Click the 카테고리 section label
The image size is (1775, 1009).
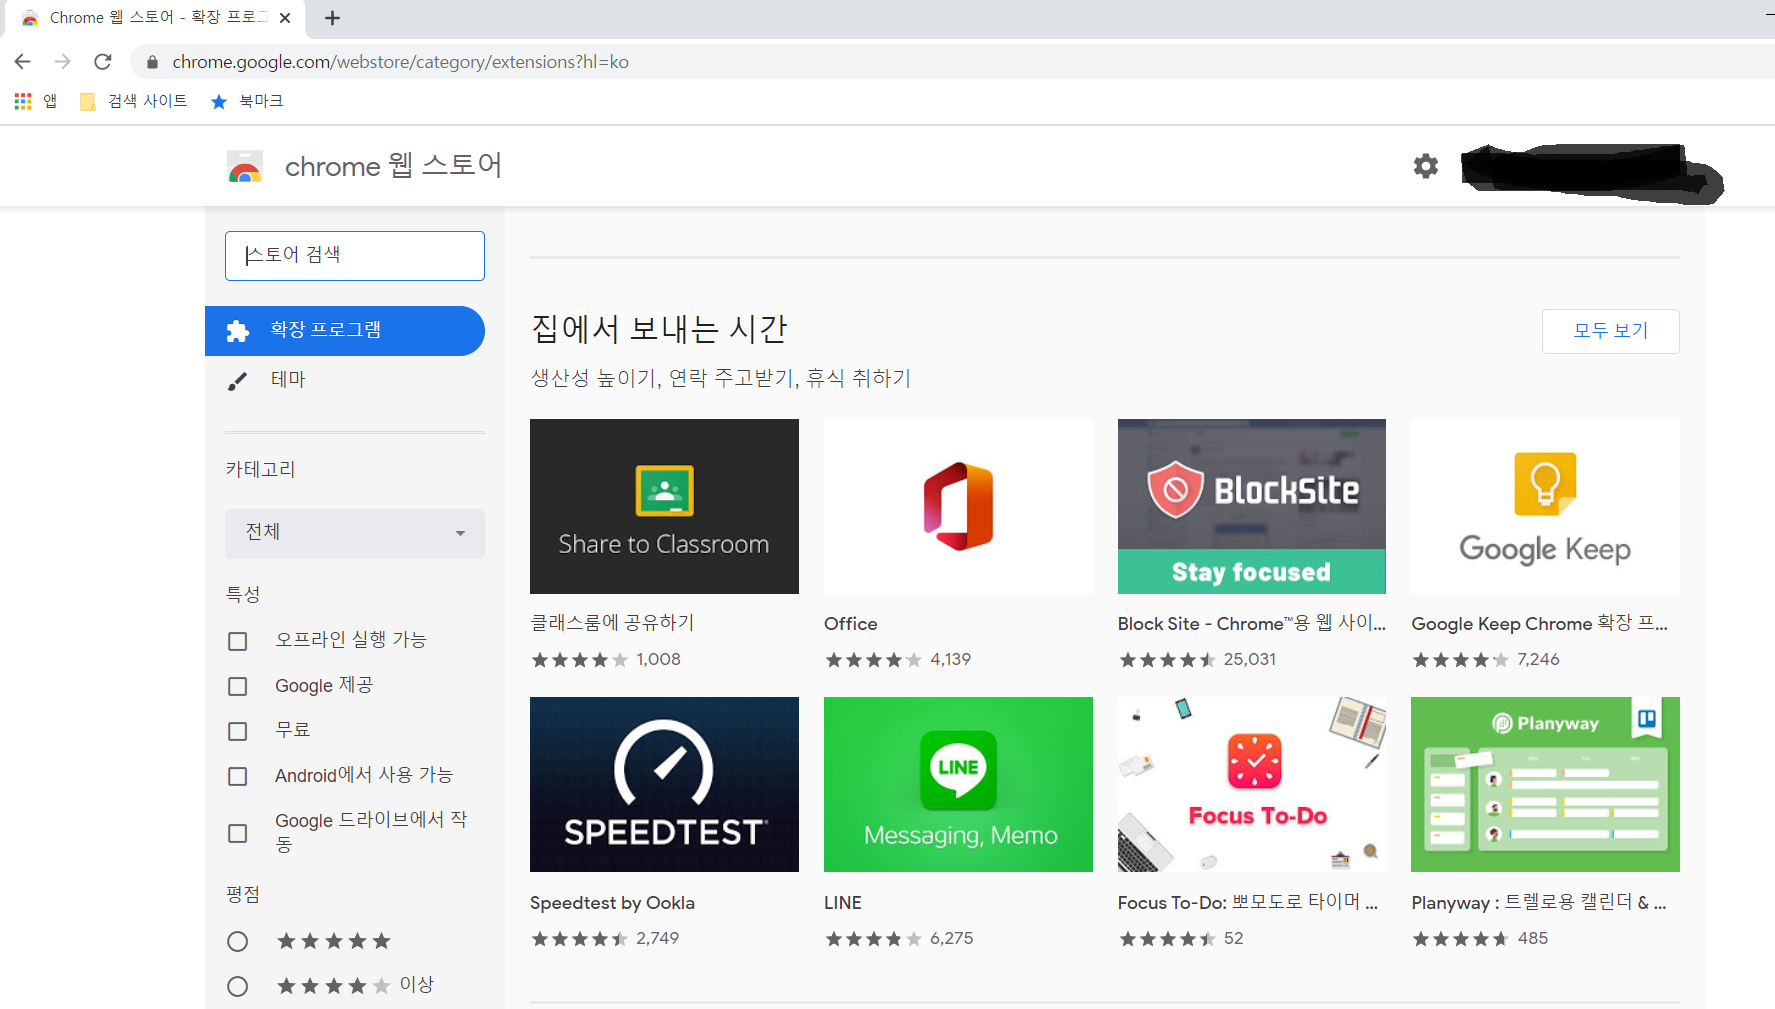pos(260,469)
